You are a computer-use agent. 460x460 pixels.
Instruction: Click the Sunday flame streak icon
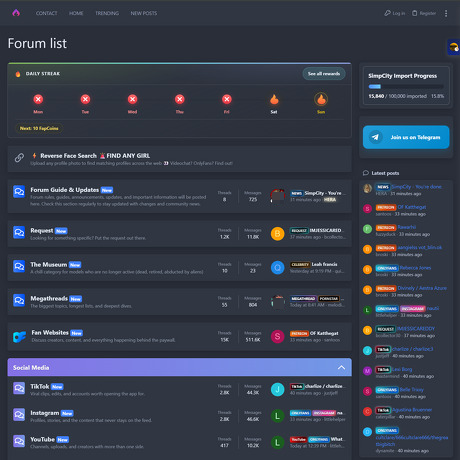click(x=321, y=99)
